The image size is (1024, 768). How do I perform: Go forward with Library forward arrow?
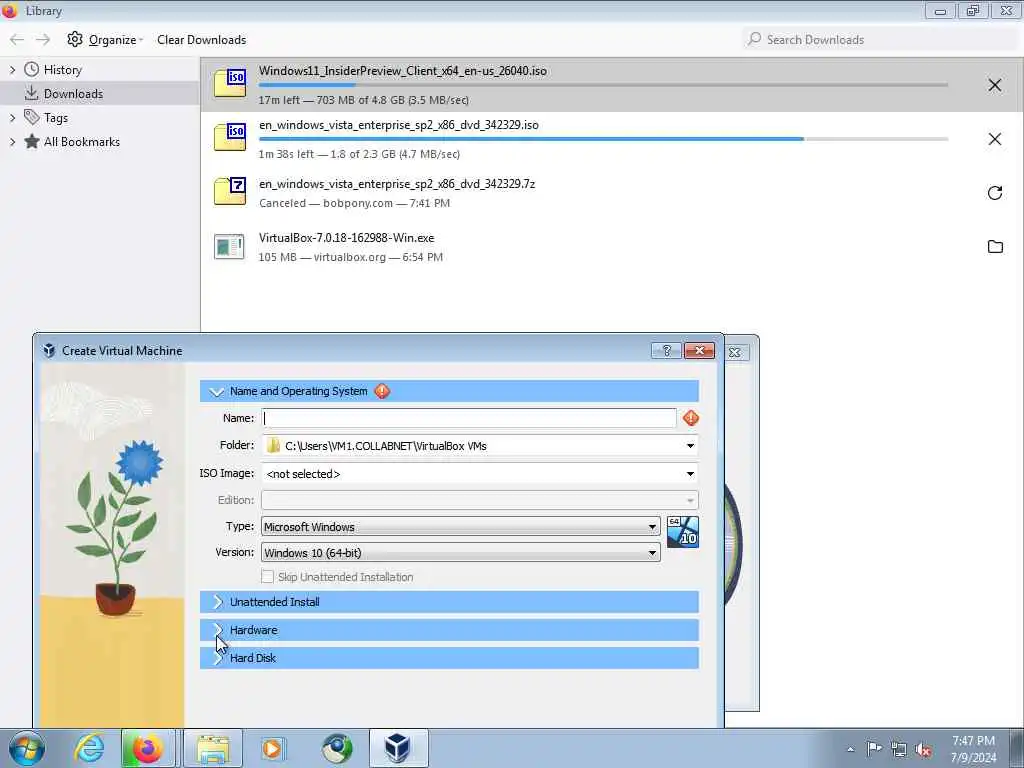click(x=43, y=40)
